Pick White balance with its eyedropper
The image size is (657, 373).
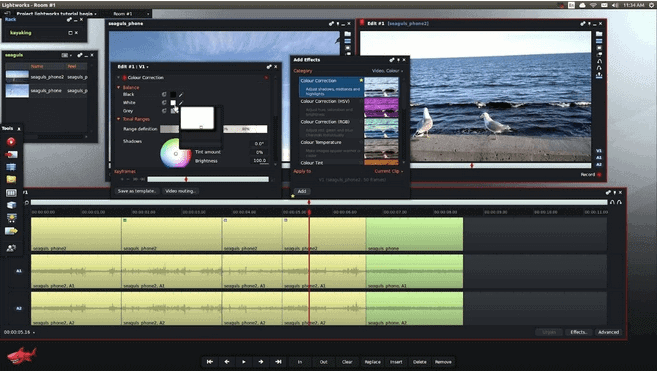(181, 103)
